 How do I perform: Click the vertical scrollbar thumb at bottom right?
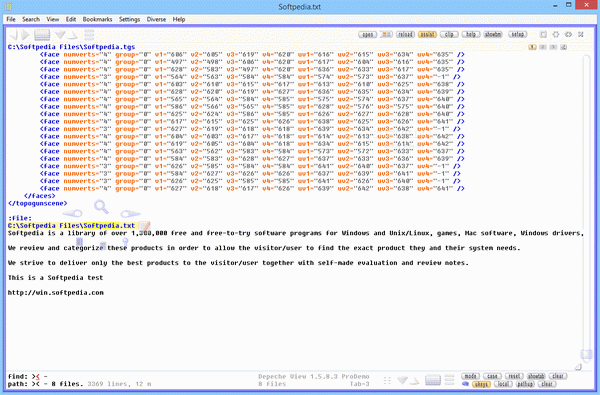coord(587,354)
